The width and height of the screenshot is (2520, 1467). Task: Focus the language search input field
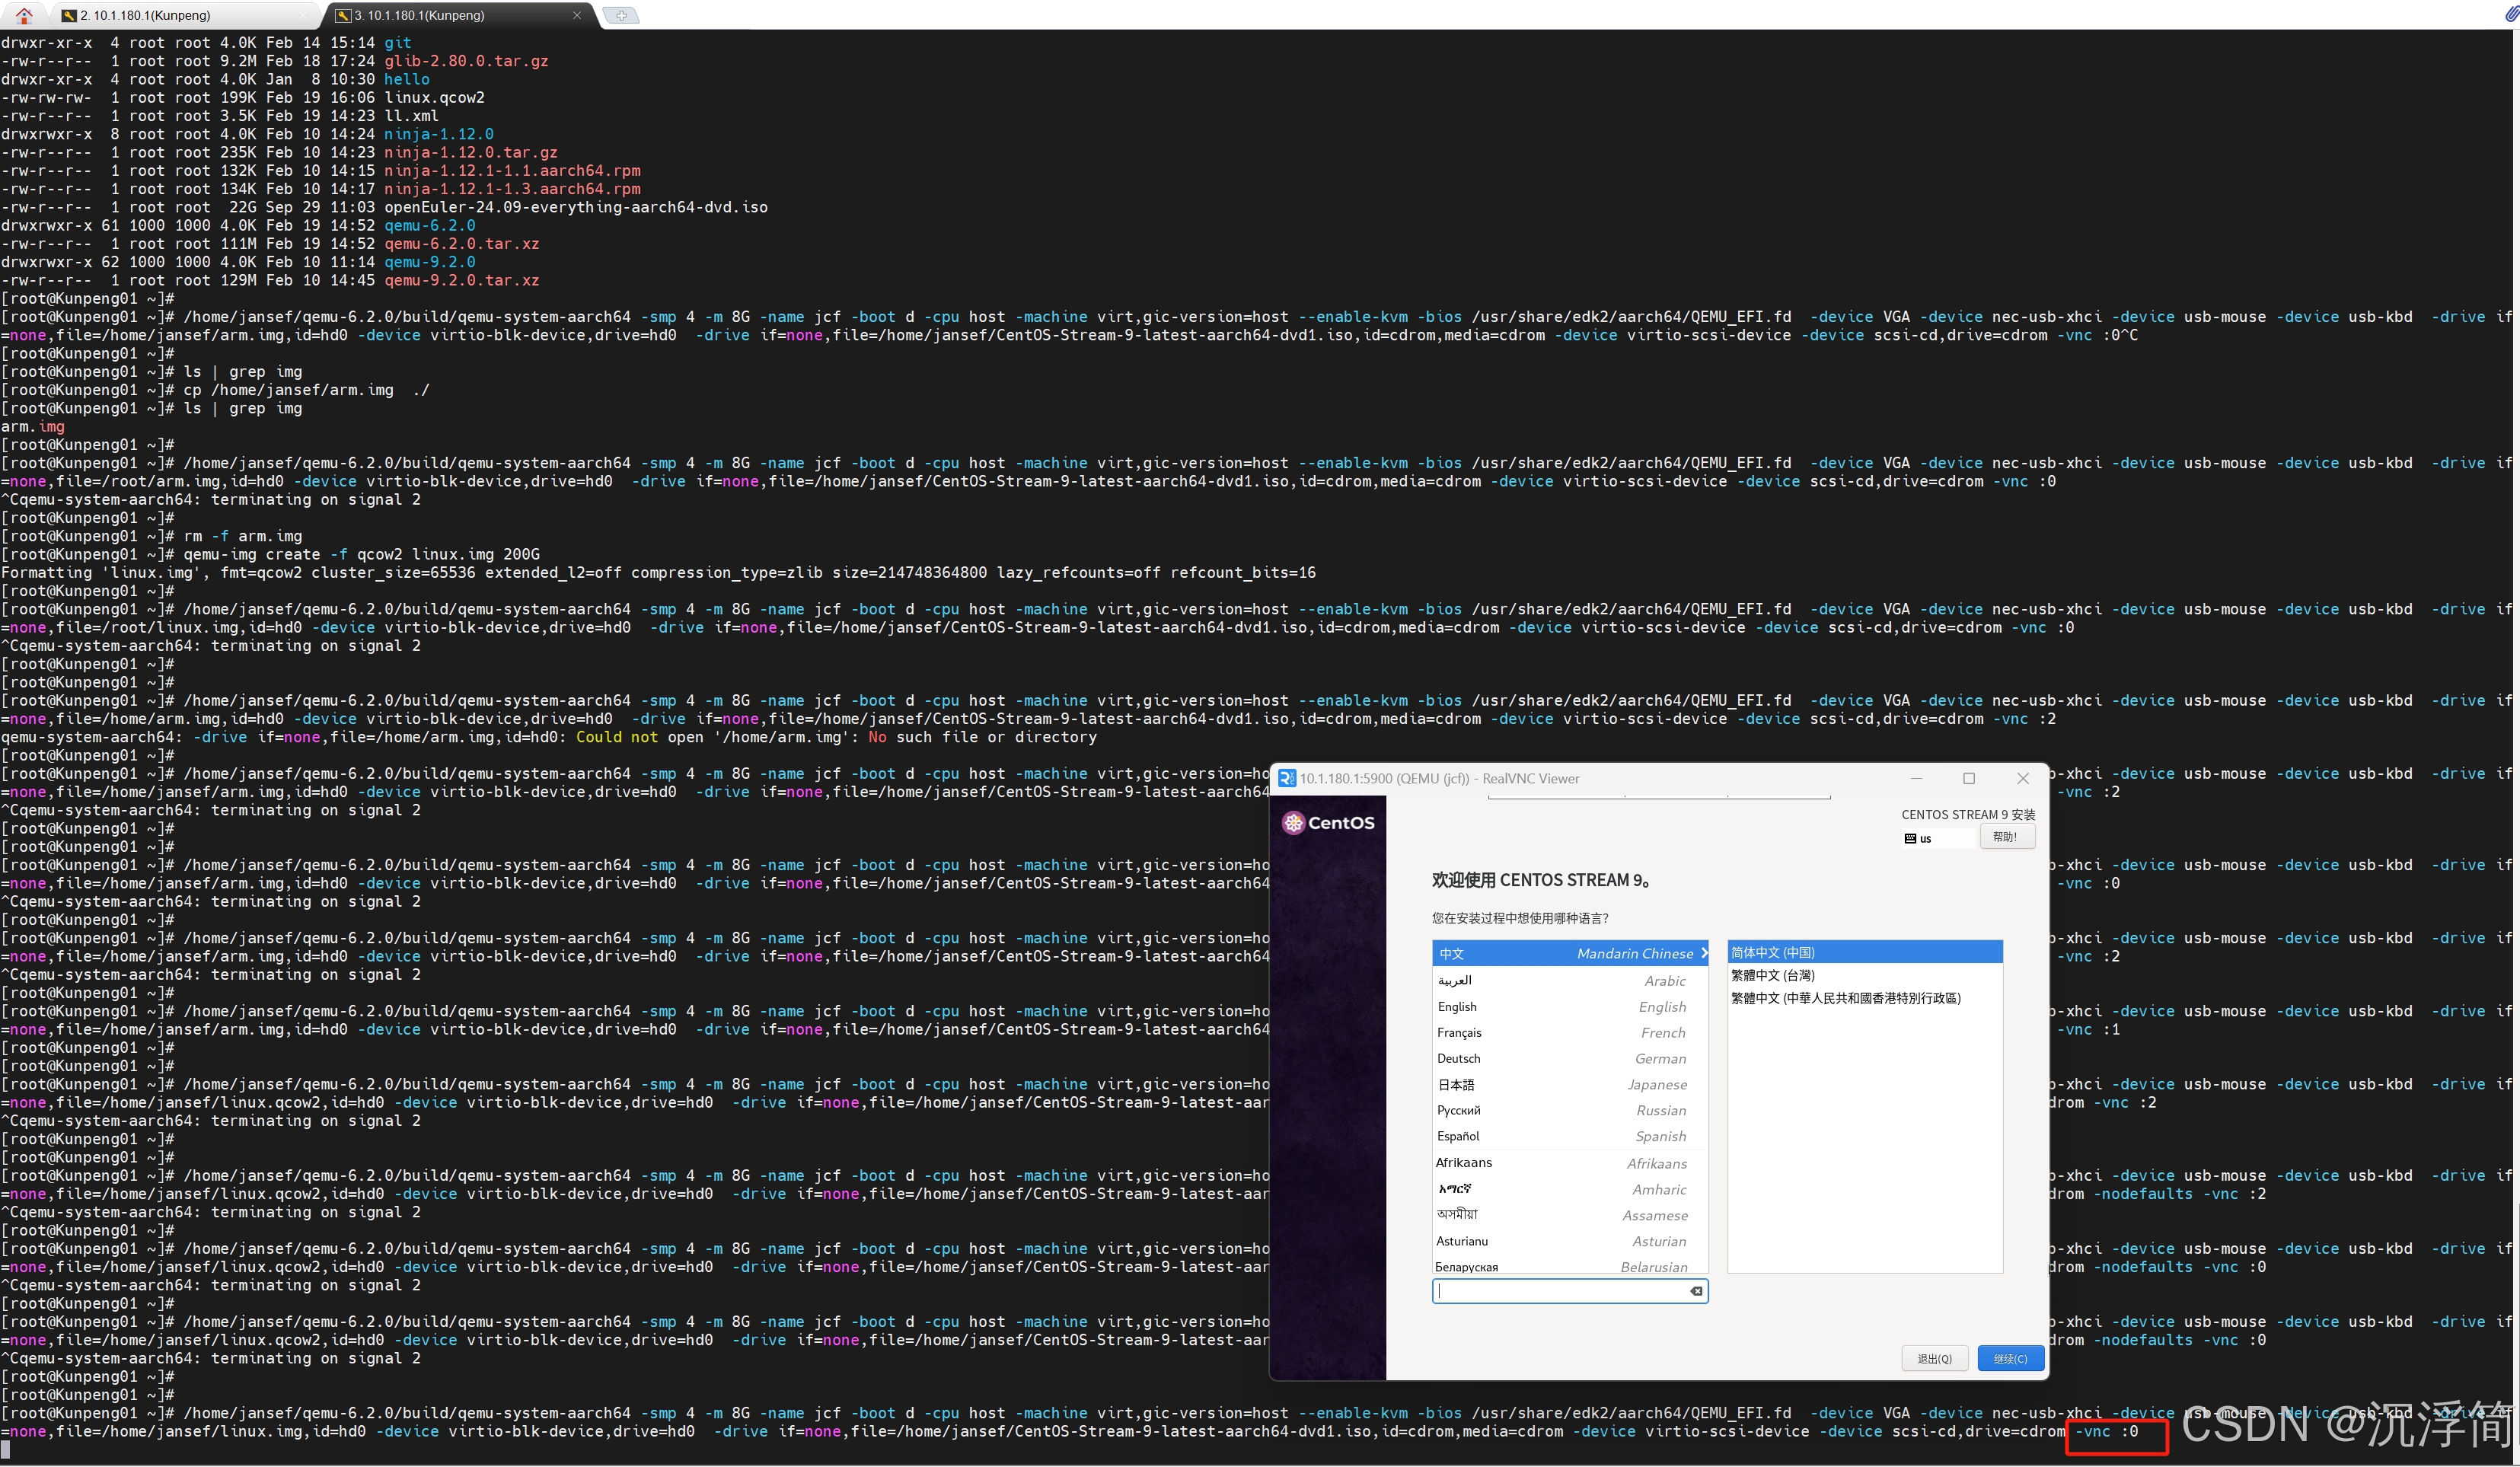pos(1560,1291)
